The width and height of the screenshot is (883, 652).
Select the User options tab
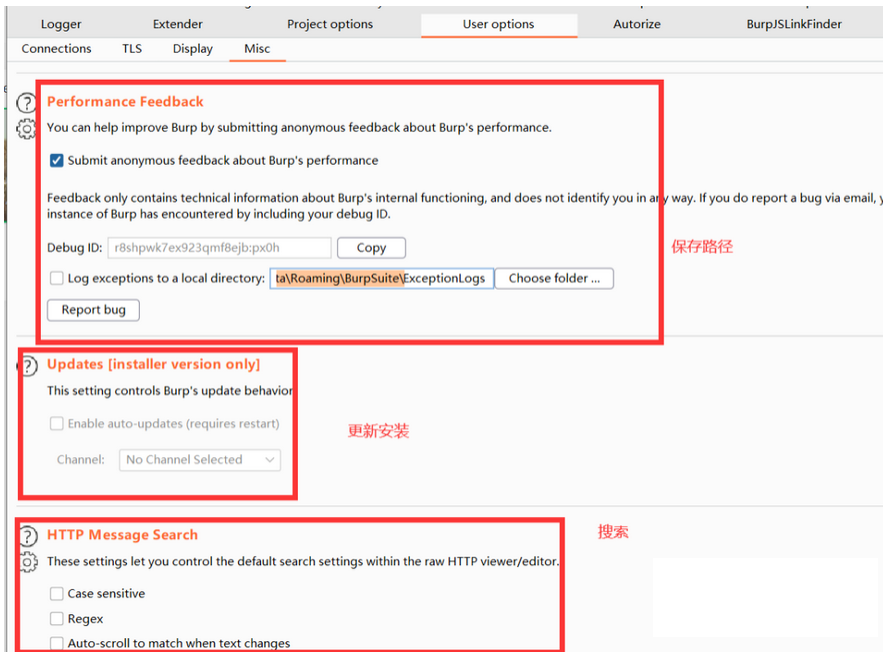tap(498, 24)
